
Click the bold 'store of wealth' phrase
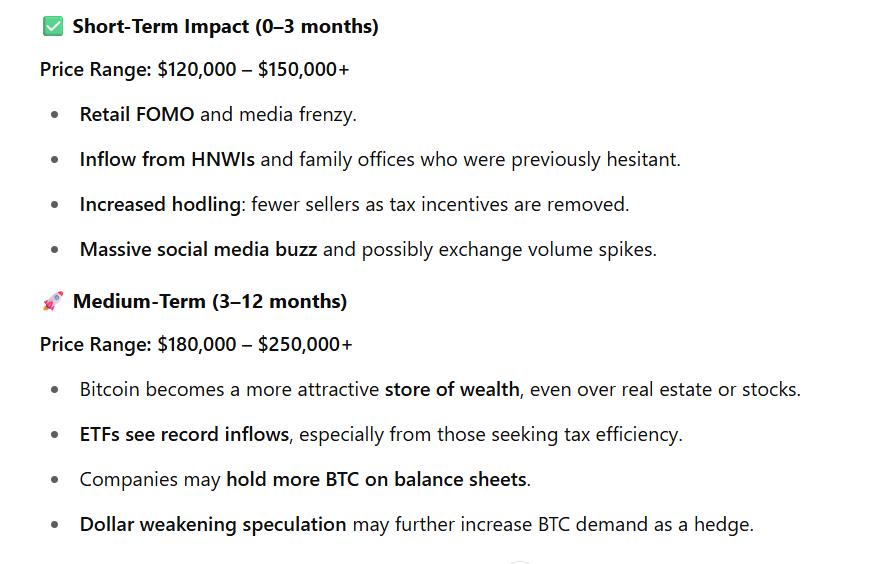point(452,389)
